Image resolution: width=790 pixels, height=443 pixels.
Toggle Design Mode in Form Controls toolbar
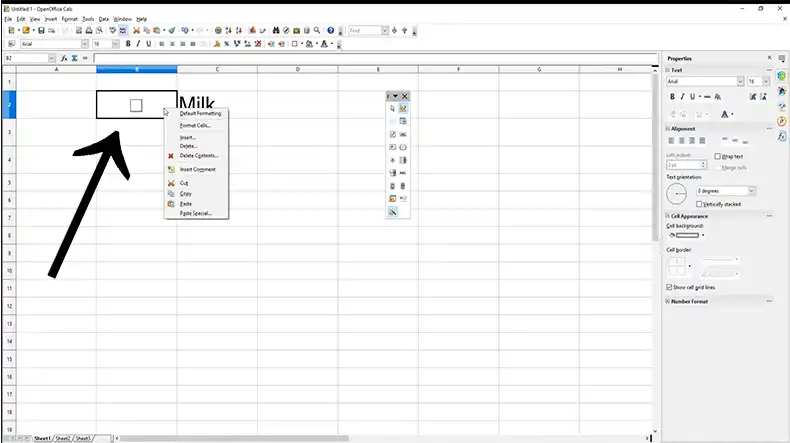tap(403, 108)
